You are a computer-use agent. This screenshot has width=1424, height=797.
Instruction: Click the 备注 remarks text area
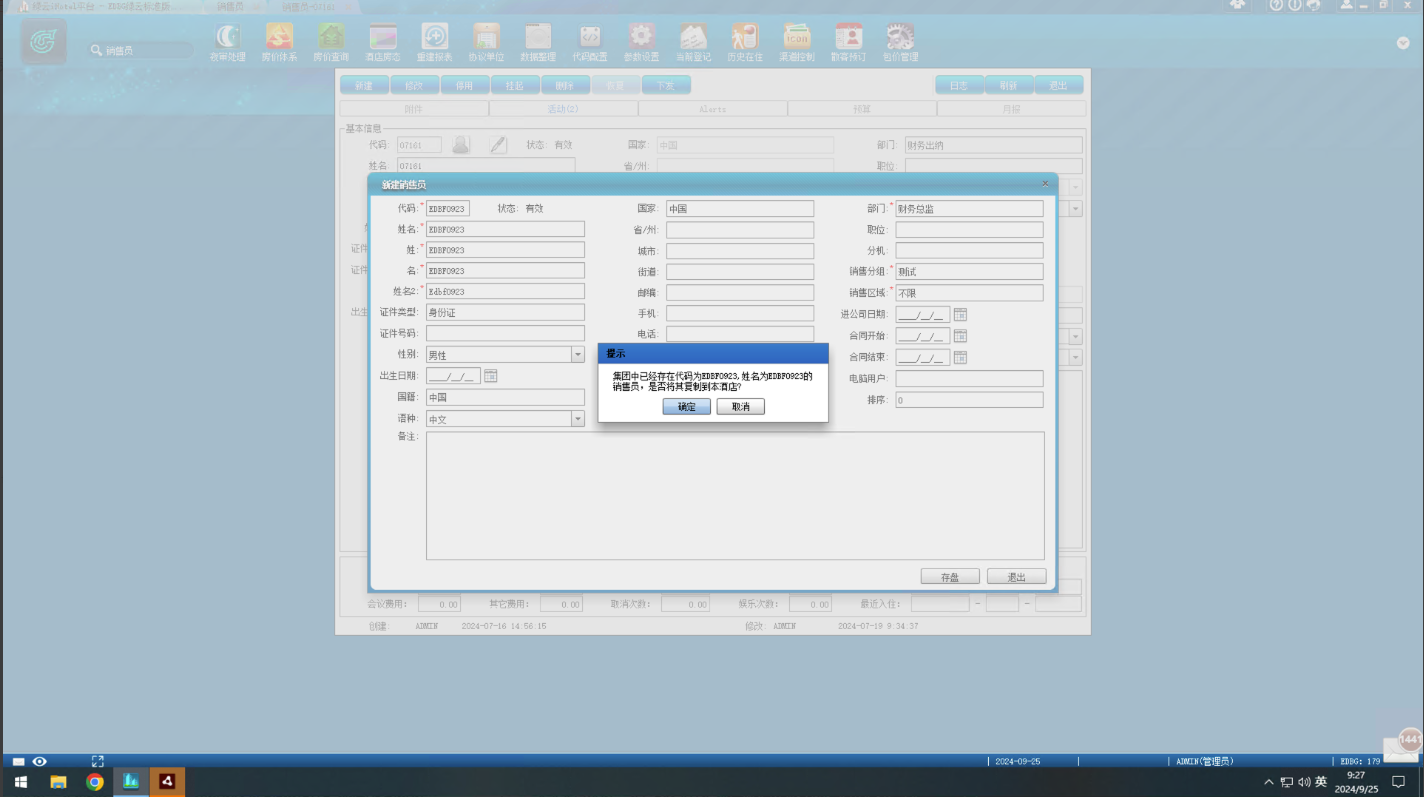[735, 496]
